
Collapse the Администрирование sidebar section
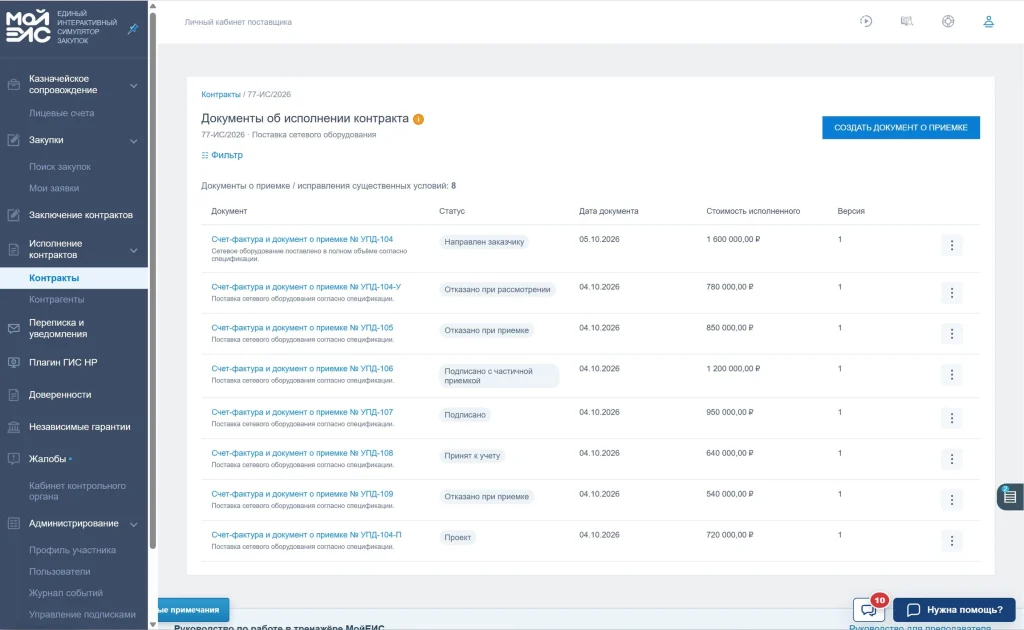pyautogui.click(x=133, y=524)
